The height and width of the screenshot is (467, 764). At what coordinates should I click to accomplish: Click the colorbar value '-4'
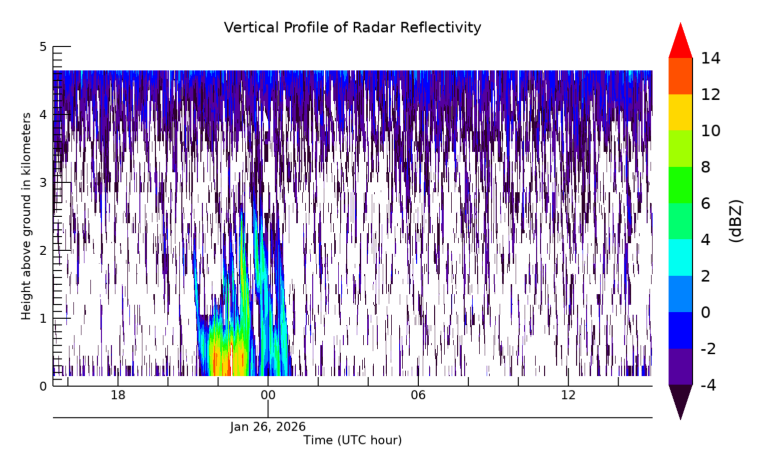(708, 385)
